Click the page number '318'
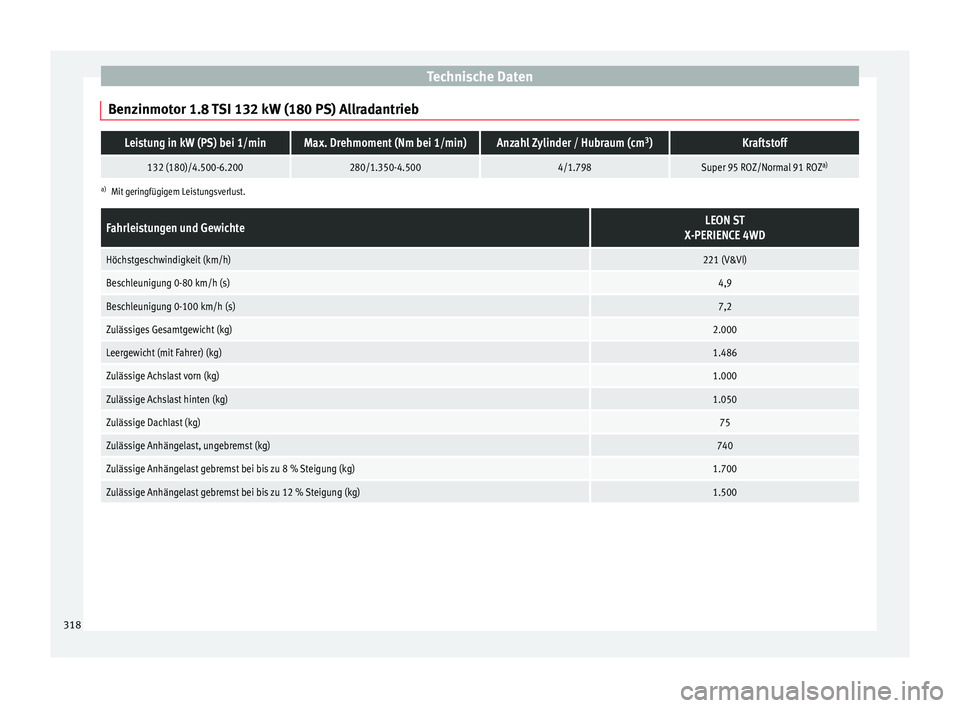The width and height of the screenshot is (960, 708). [72, 625]
